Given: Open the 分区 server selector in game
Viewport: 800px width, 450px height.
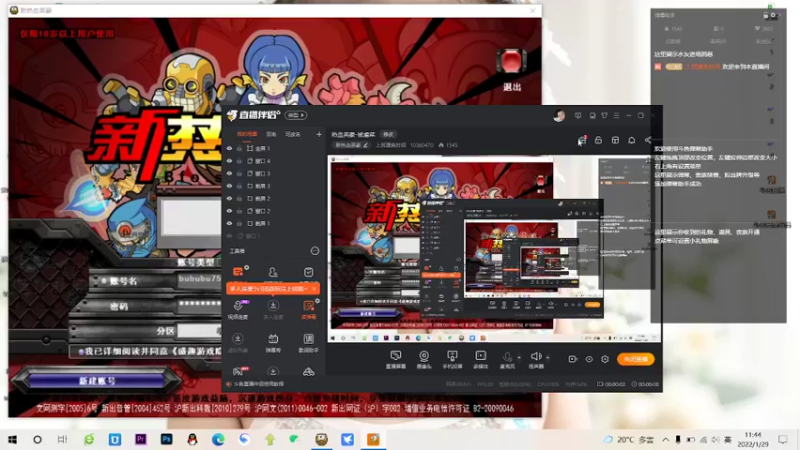Looking at the screenshot, I should [200, 331].
